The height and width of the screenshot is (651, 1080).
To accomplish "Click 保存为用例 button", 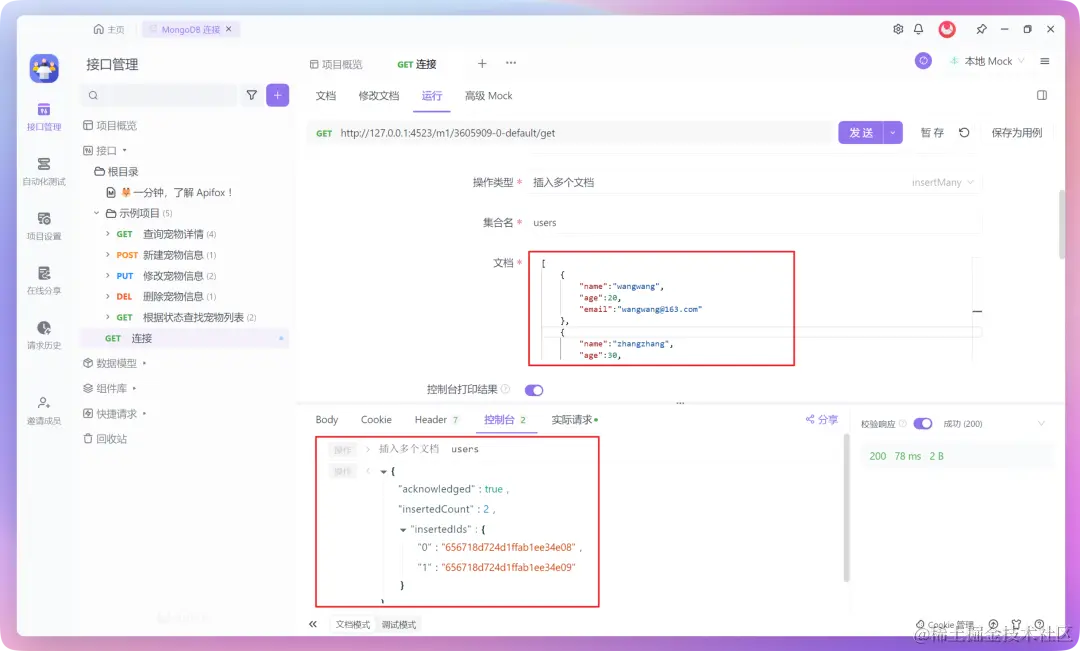I will click(1017, 132).
